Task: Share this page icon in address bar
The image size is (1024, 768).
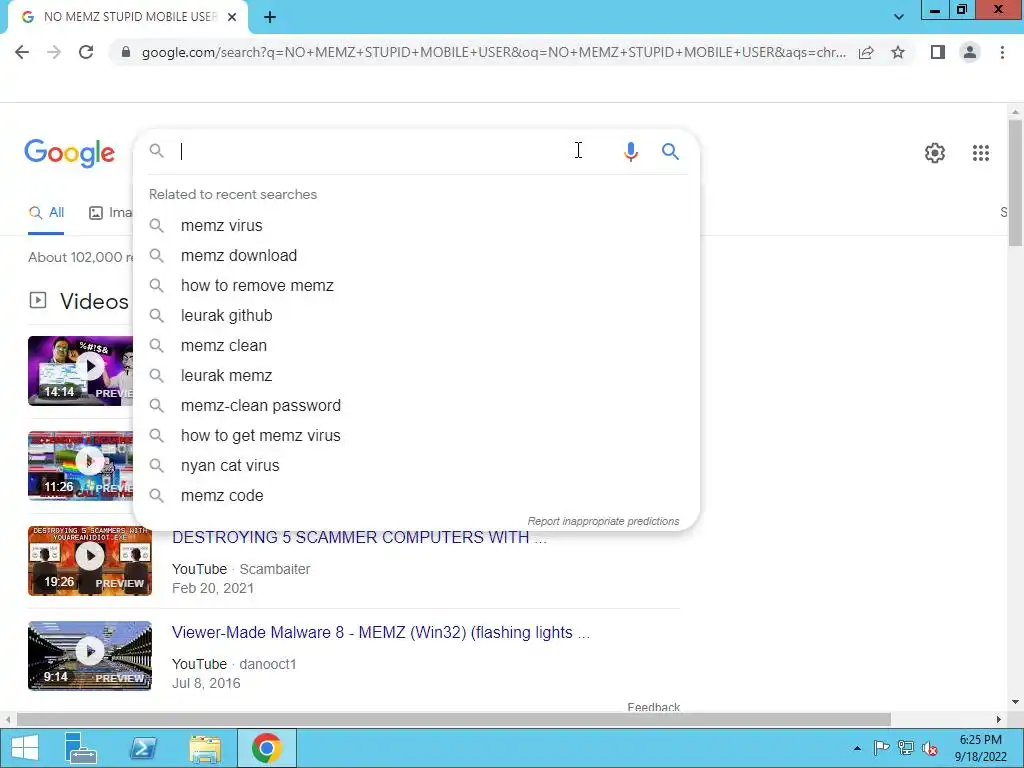Action: click(x=866, y=52)
